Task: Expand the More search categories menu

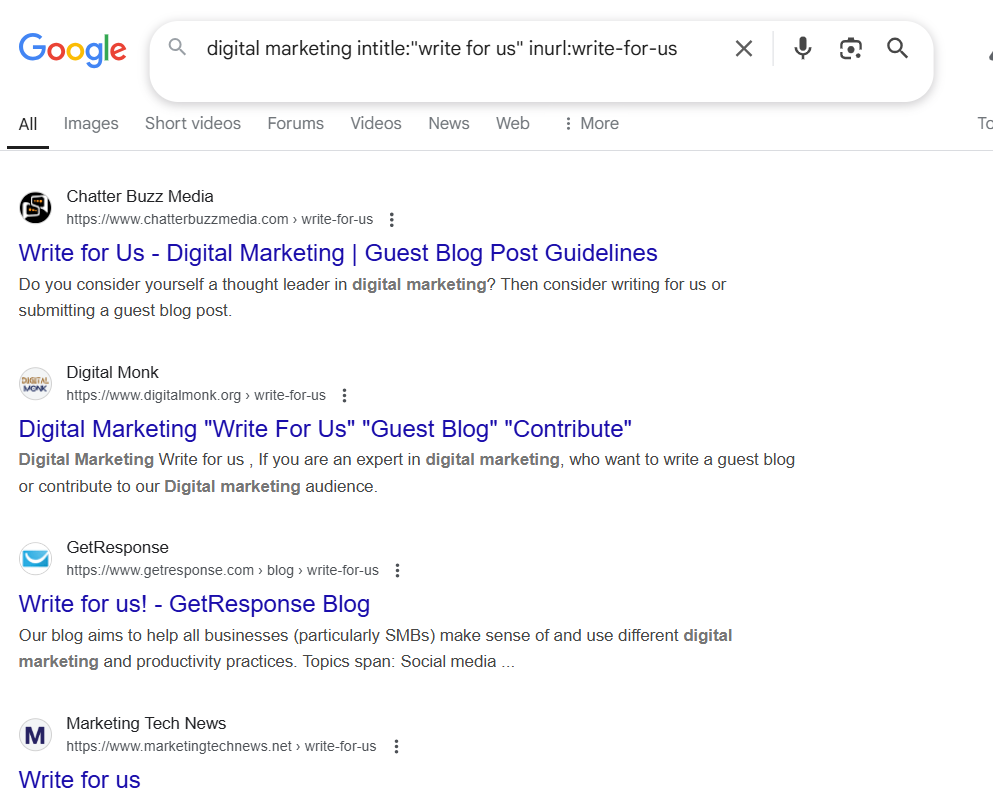Action: [590, 123]
